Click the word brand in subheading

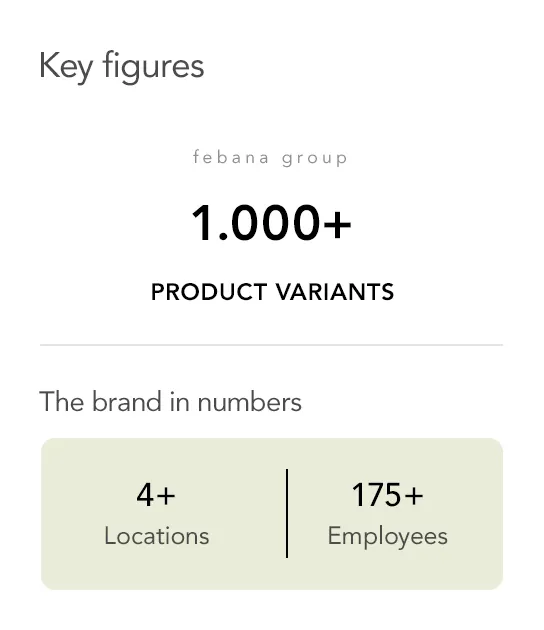pos(127,401)
